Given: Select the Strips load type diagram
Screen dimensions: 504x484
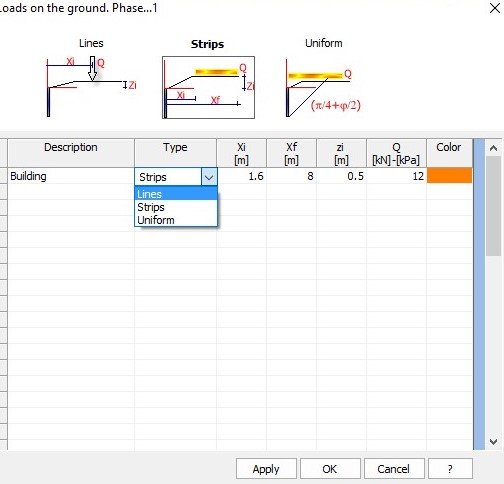Looking at the screenshot, I should [x=208, y=87].
